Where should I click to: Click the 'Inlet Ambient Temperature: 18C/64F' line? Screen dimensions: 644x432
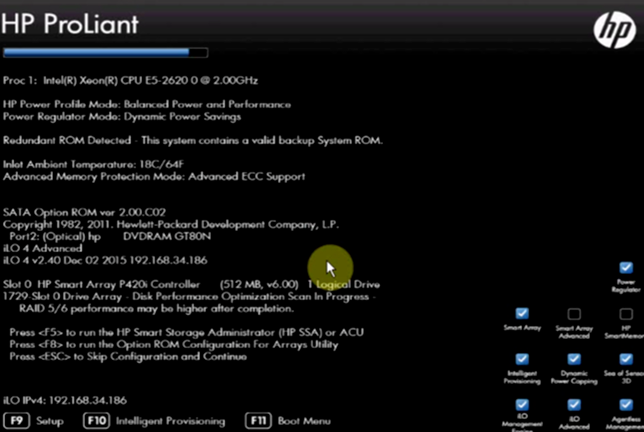click(93, 164)
